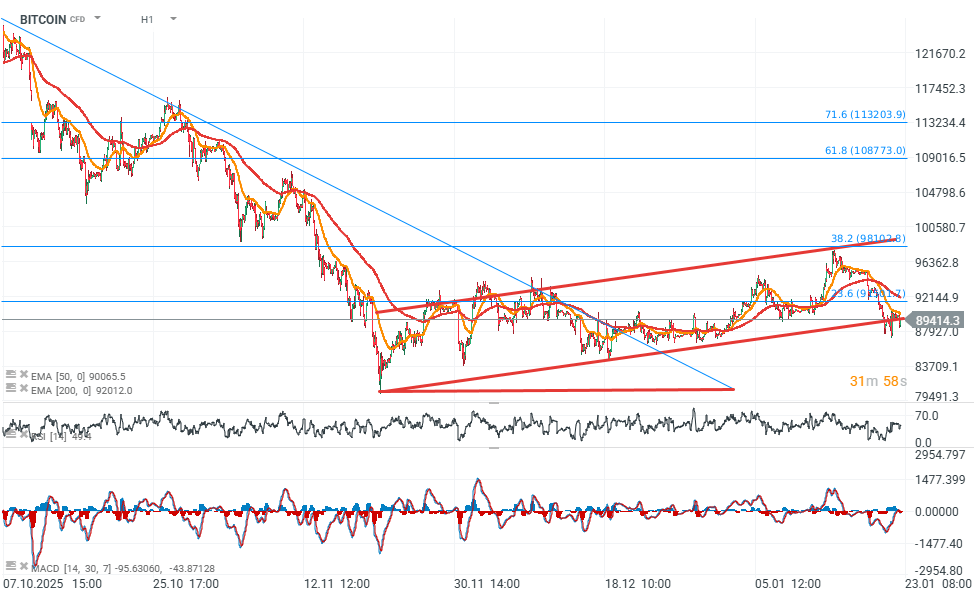The image size is (976, 600).
Task: Remove the MACD indicator panel
Action: pos(23,567)
